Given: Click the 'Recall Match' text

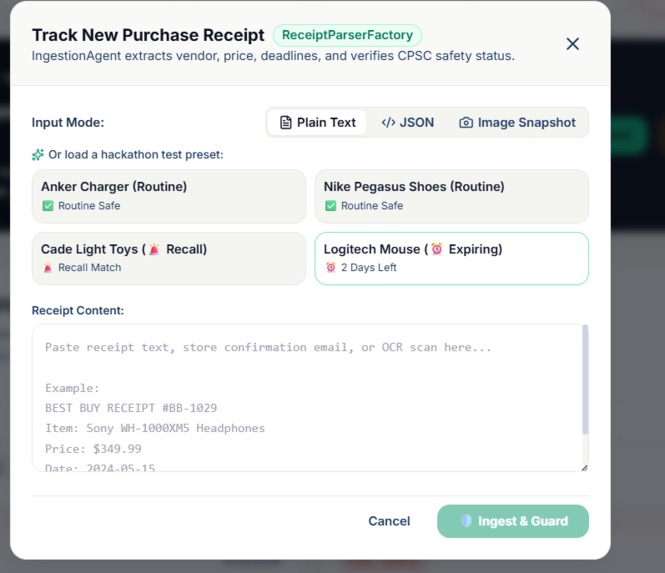Looking at the screenshot, I should tap(89, 268).
